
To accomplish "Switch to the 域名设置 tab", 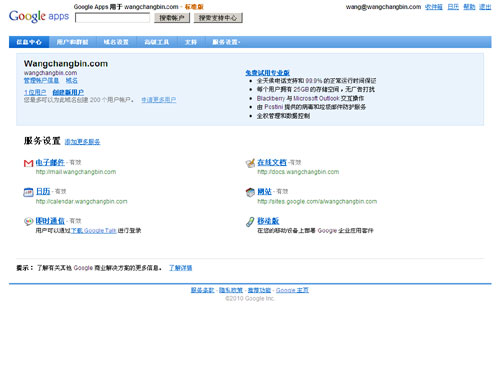I will [116, 42].
